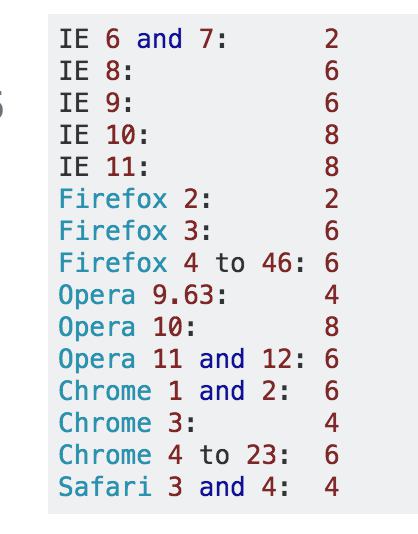
Task: Select "Opera 11 and 12:" text
Action: click(x=182, y=359)
